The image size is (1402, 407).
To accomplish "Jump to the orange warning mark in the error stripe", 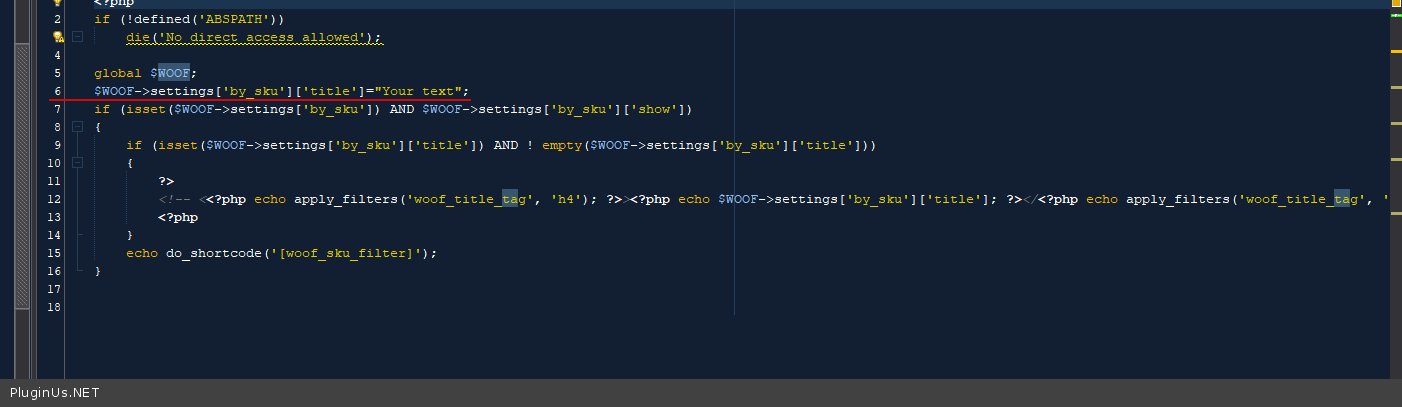I will (1396, 51).
